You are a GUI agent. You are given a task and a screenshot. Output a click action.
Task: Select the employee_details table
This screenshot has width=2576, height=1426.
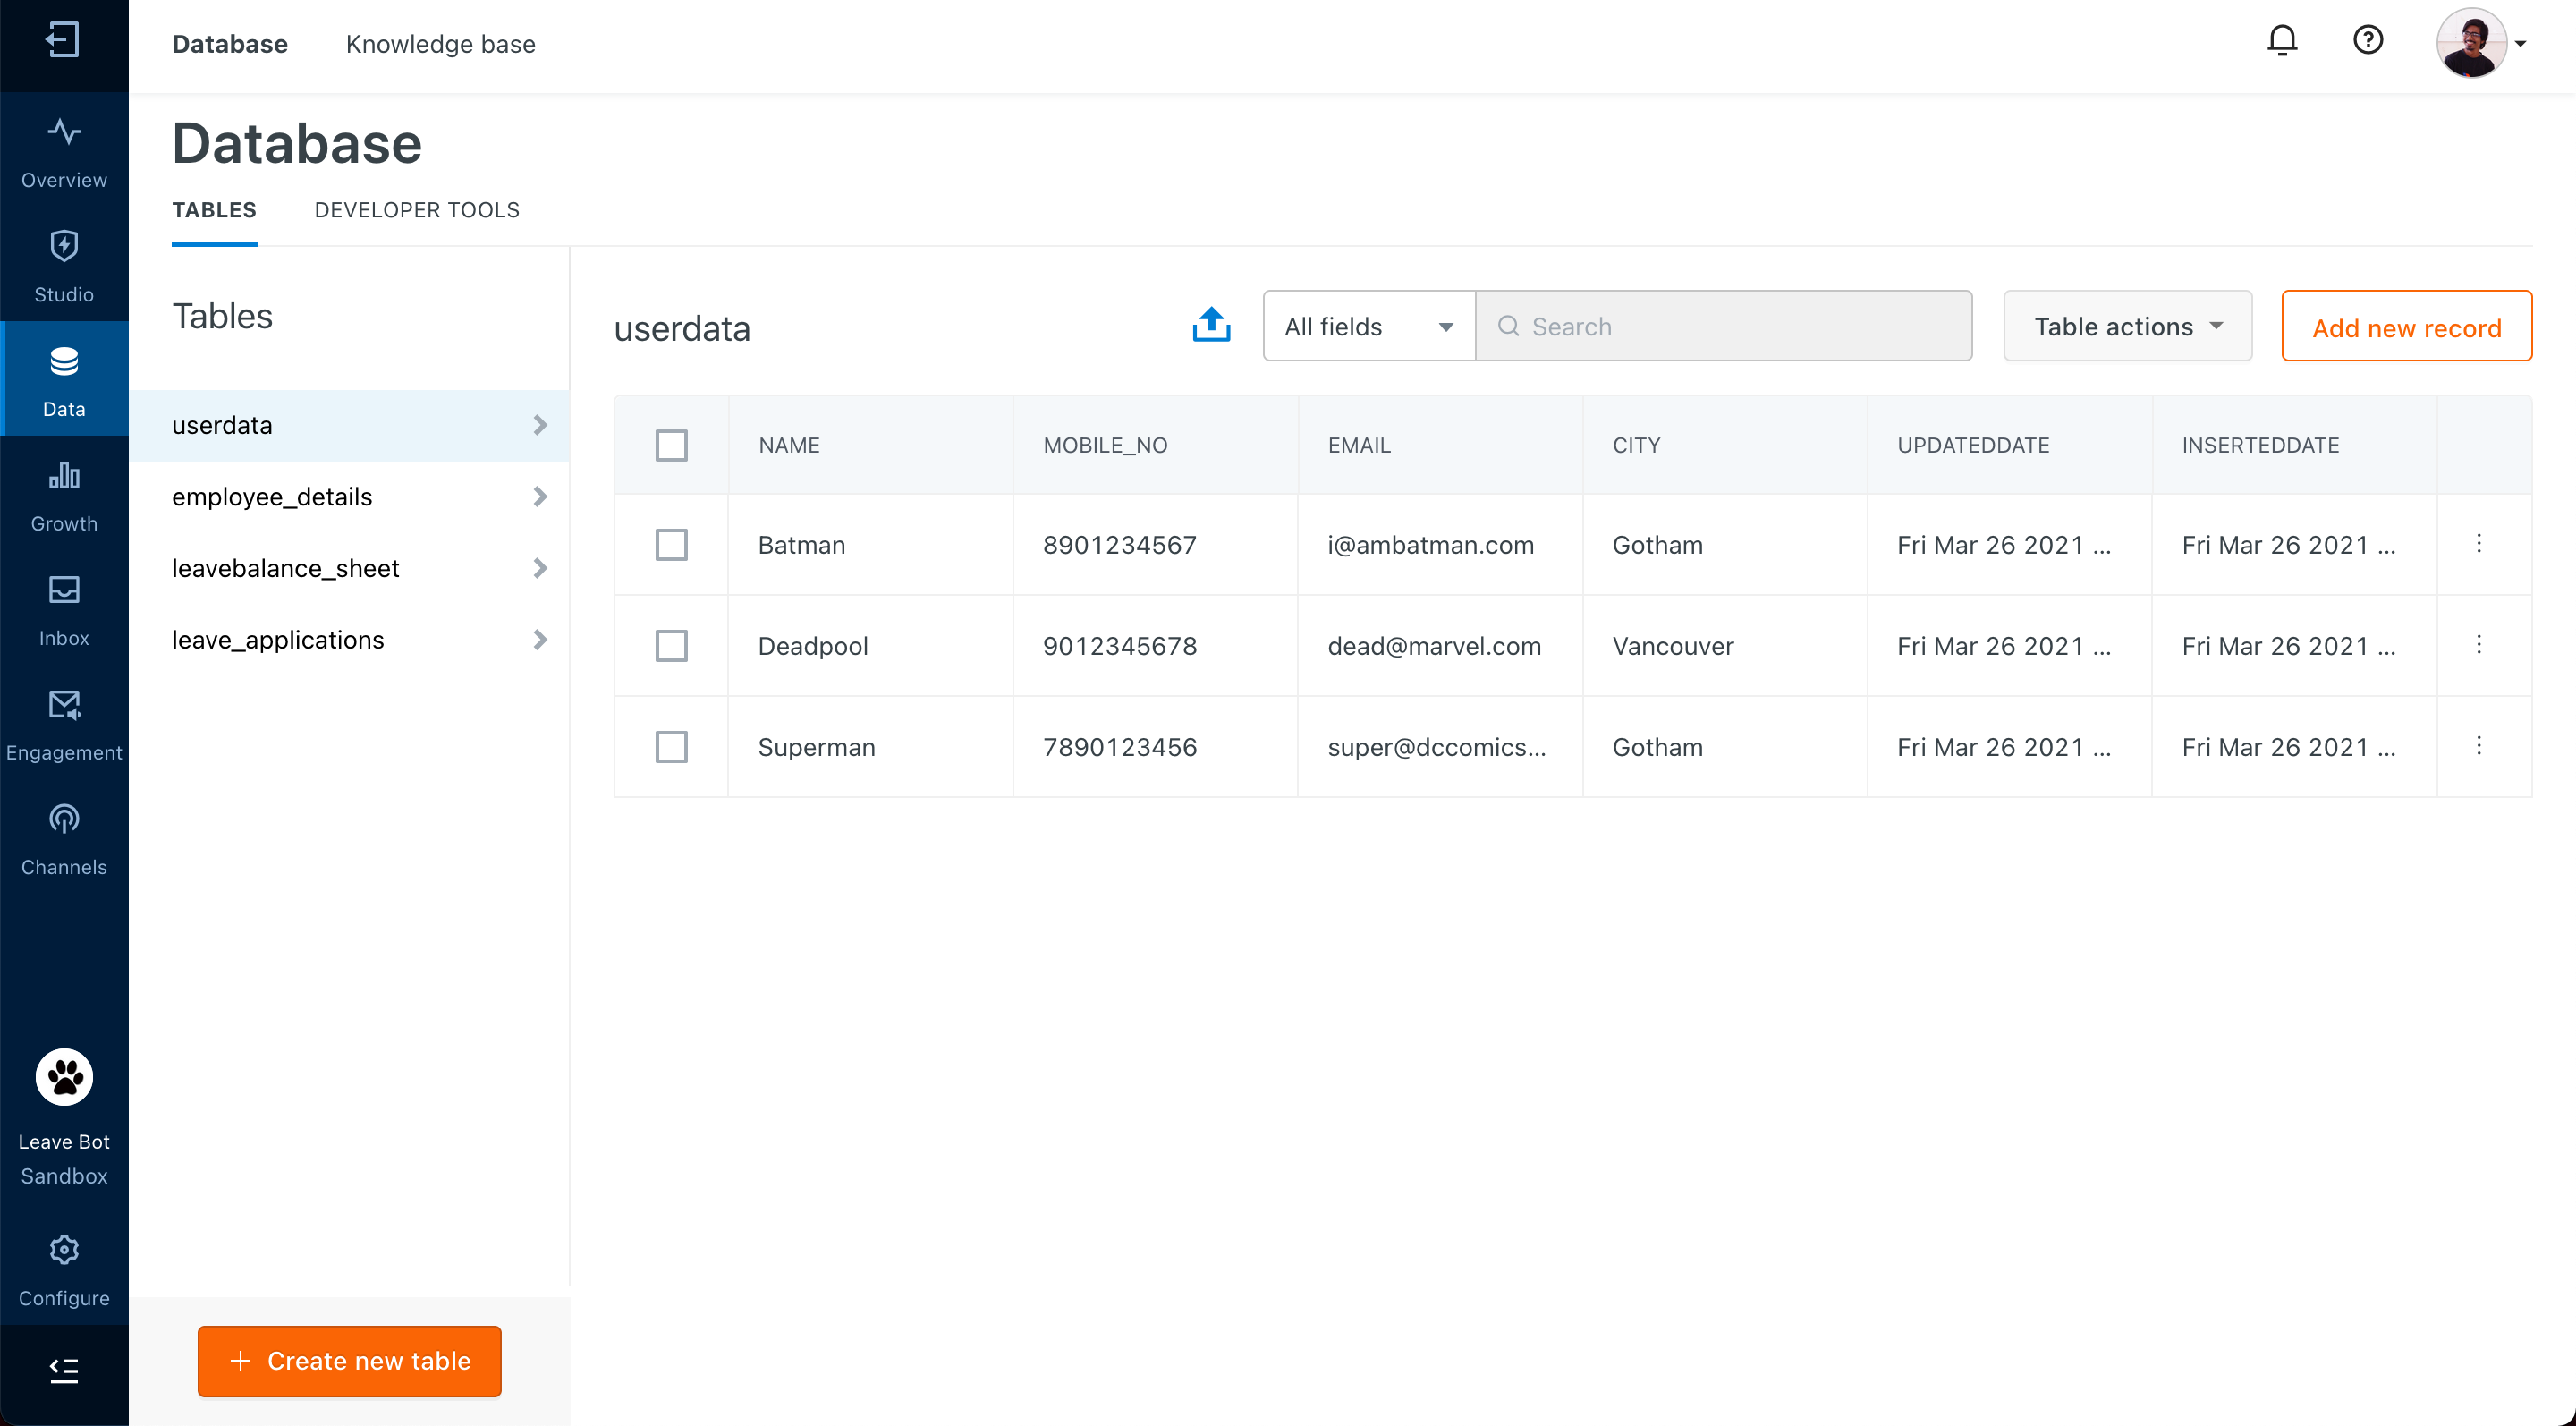click(x=349, y=497)
